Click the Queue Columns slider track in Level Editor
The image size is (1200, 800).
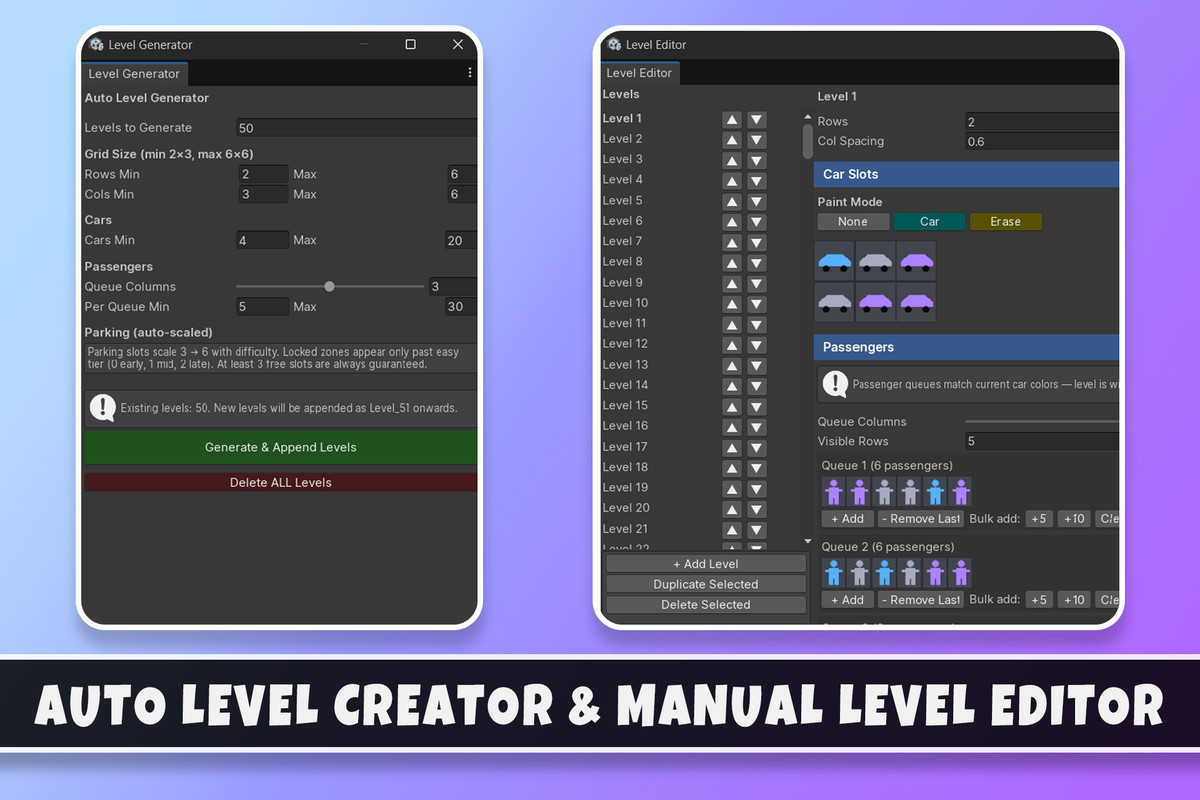point(1042,422)
